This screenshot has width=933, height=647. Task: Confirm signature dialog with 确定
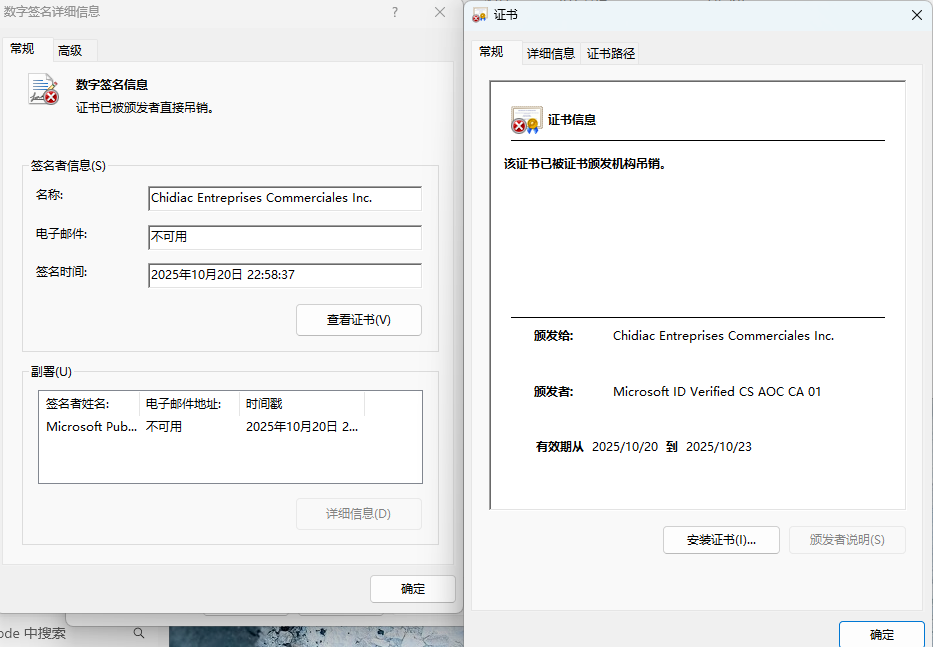(413, 589)
